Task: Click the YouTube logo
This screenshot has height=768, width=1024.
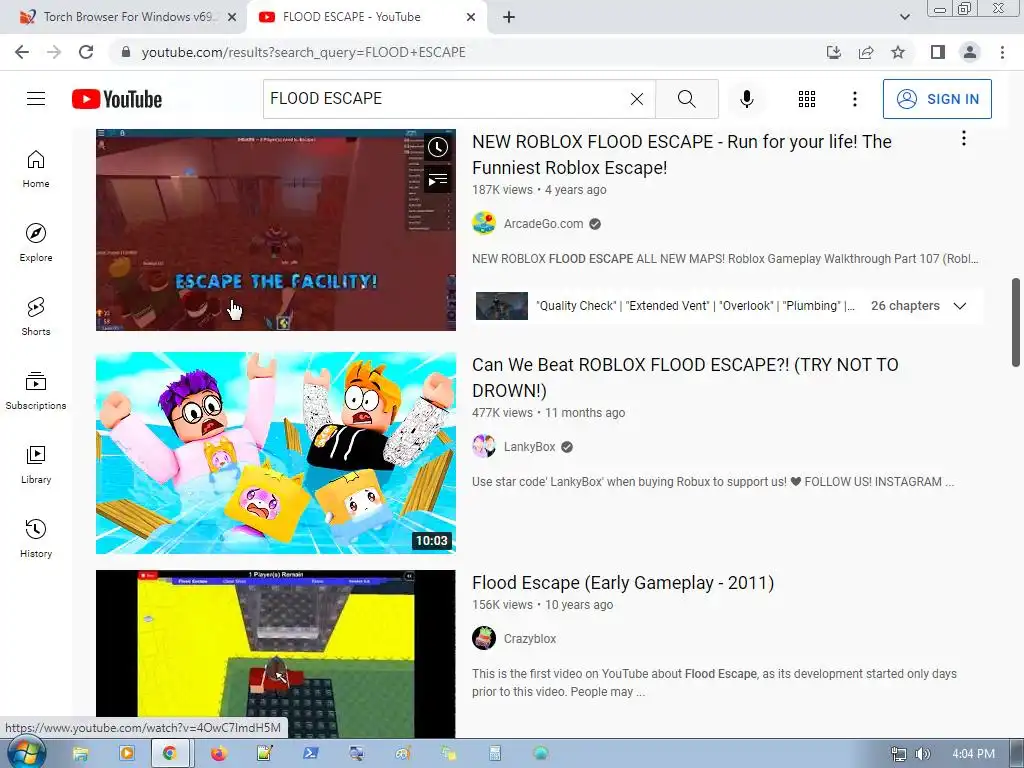Action: [117, 99]
